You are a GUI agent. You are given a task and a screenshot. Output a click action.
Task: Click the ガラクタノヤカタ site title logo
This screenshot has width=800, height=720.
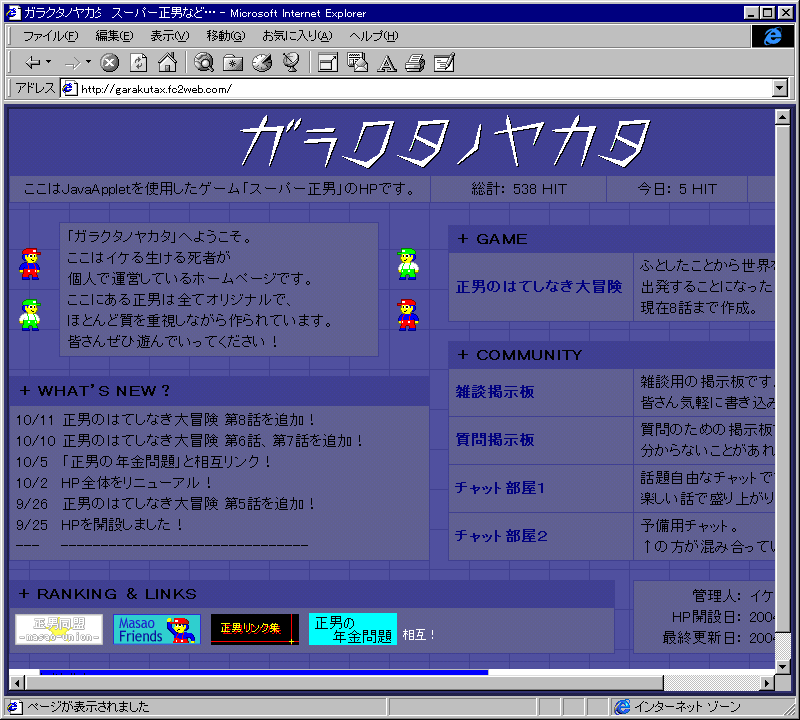click(445, 141)
